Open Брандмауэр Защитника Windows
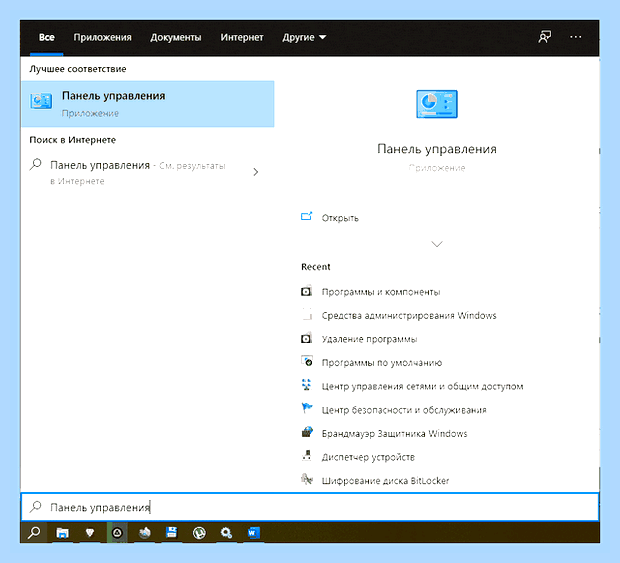Image resolution: width=620 pixels, height=563 pixels. [394, 434]
